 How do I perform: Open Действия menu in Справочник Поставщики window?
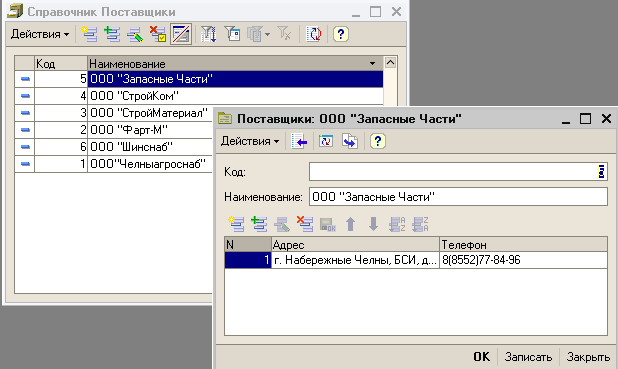[40, 34]
